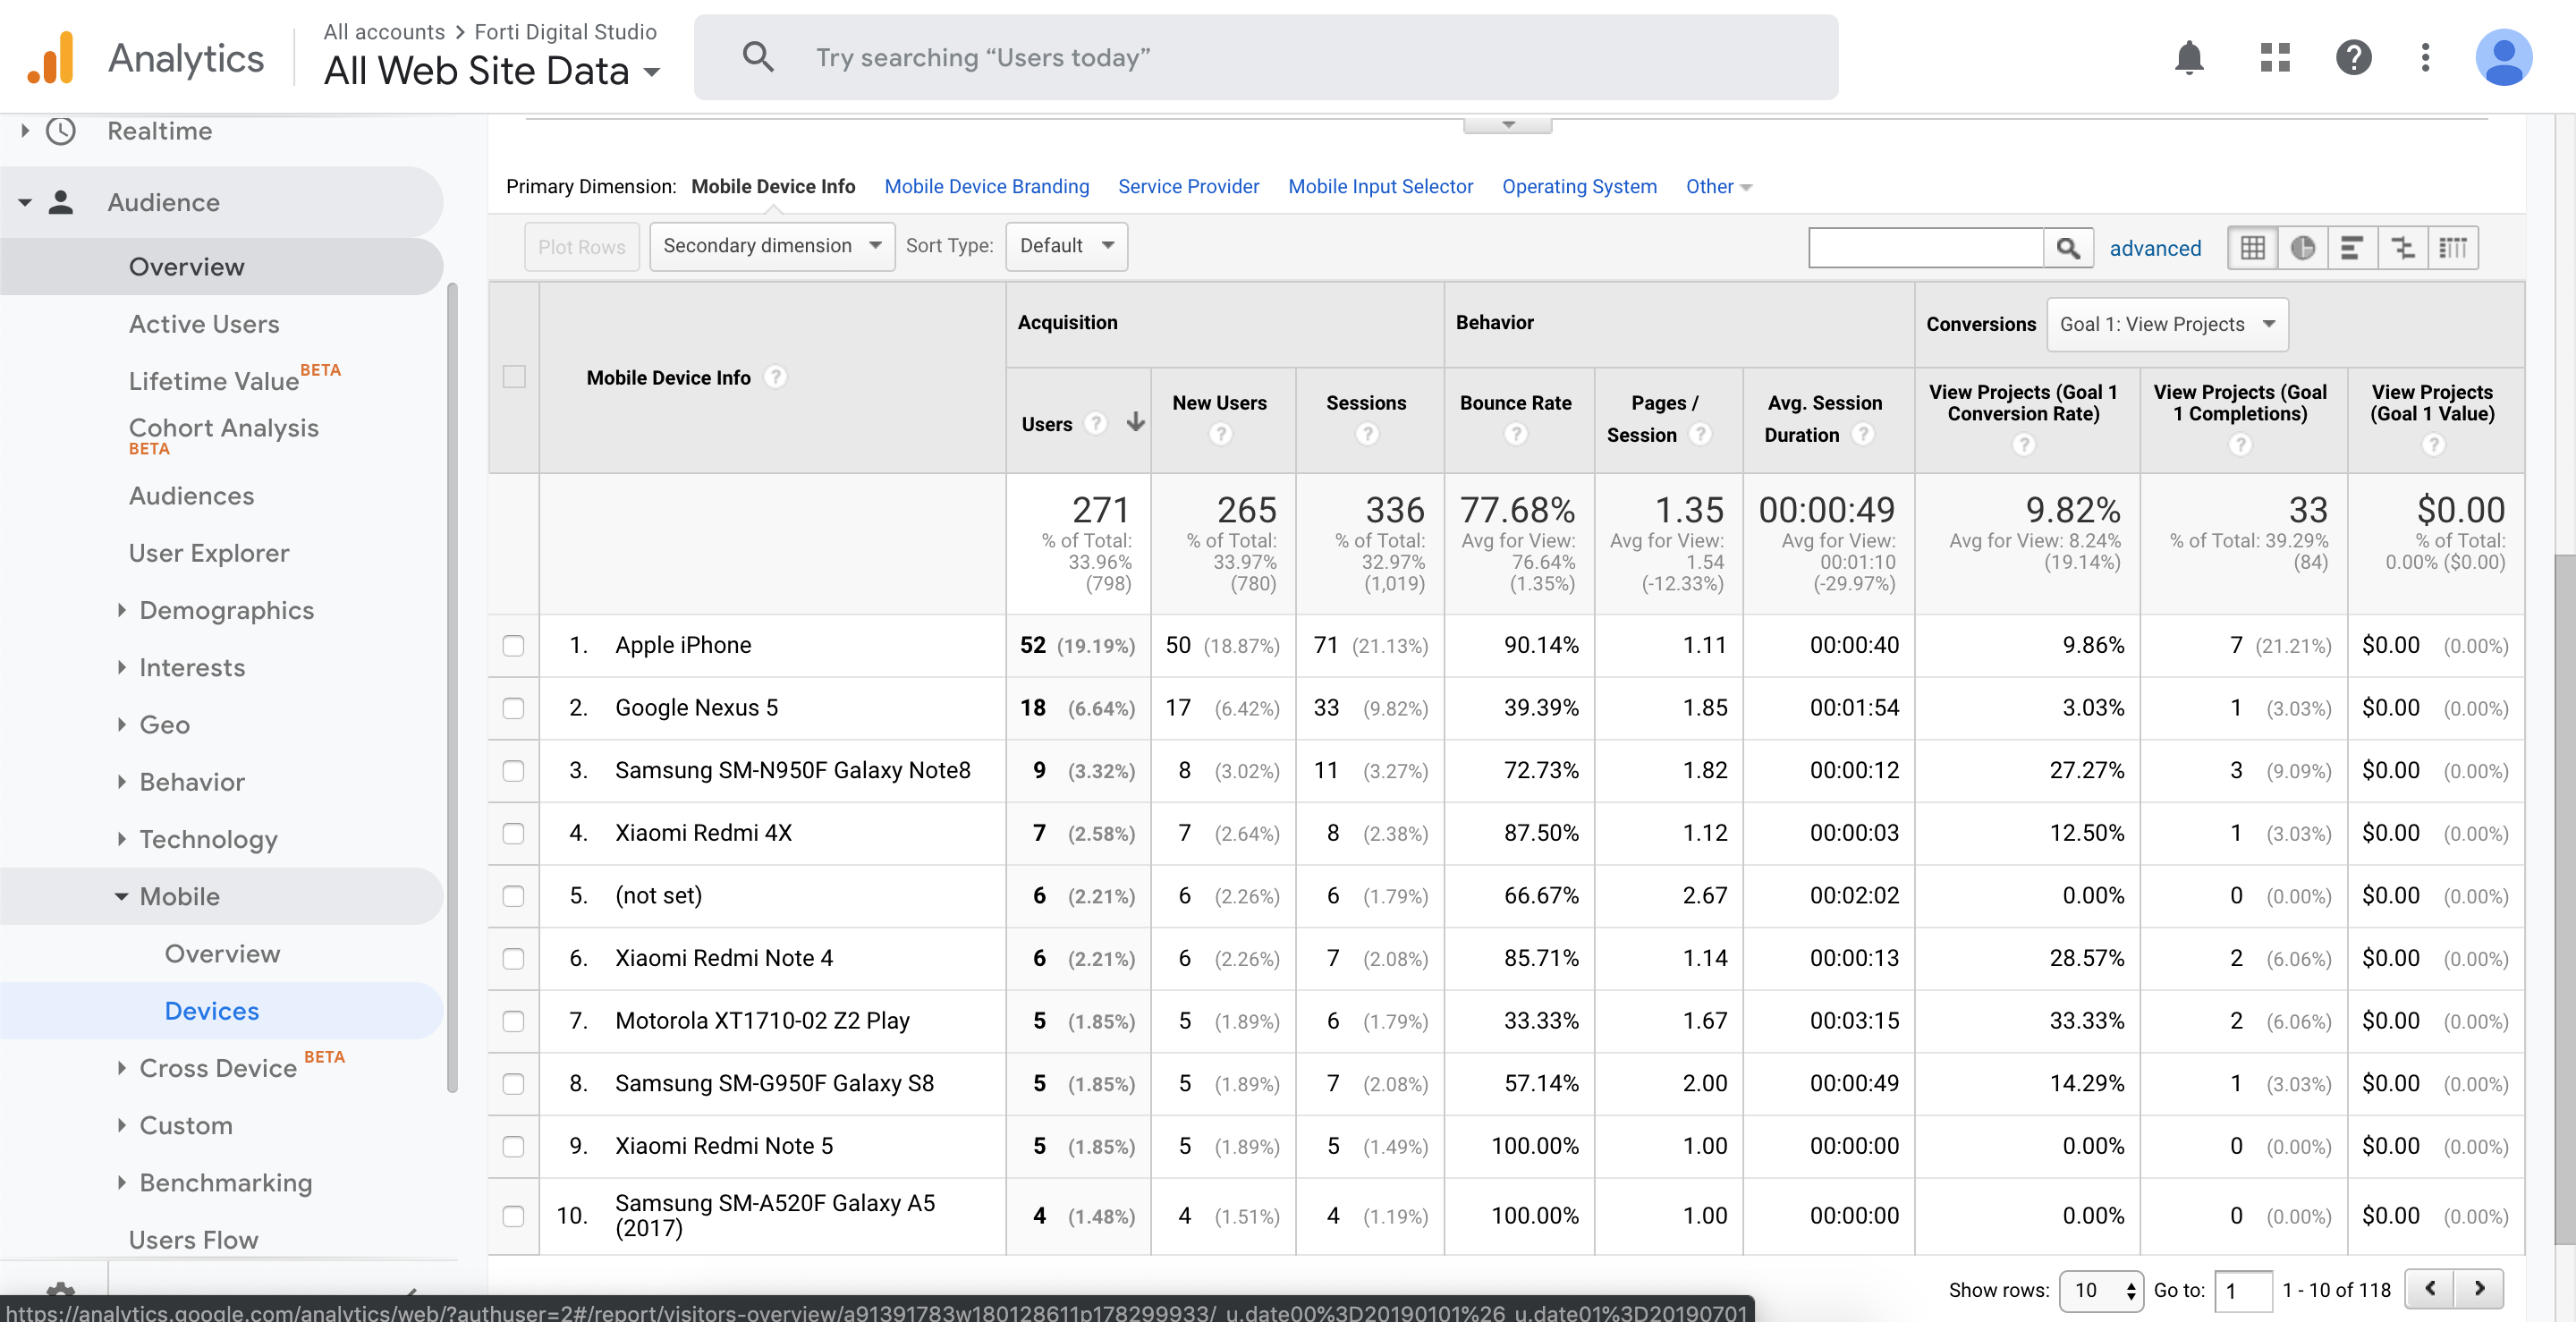The width and height of the screenshot is (2576, 1322).
Task: Open Devices under Mobile
Action: (x=211, y=1011)
